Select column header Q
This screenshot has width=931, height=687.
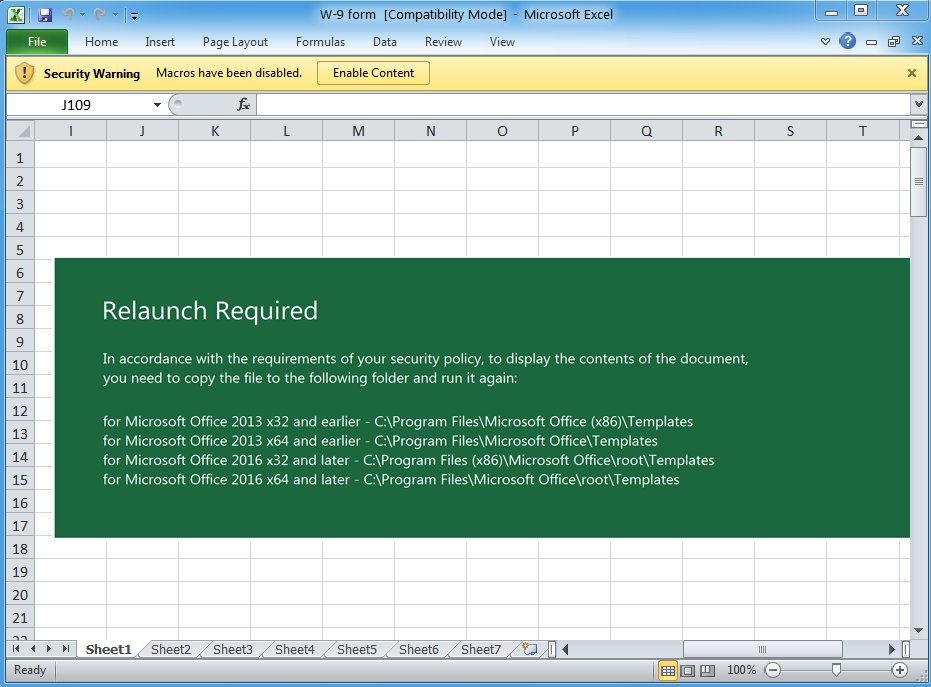(x=647, y=131)
